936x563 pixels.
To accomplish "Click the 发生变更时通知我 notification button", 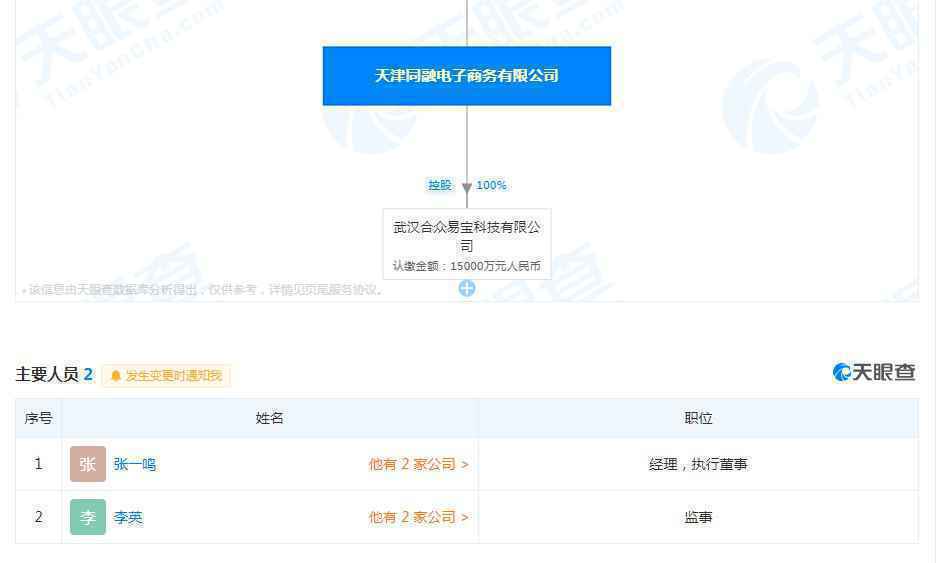I will (x=167, y=376).
